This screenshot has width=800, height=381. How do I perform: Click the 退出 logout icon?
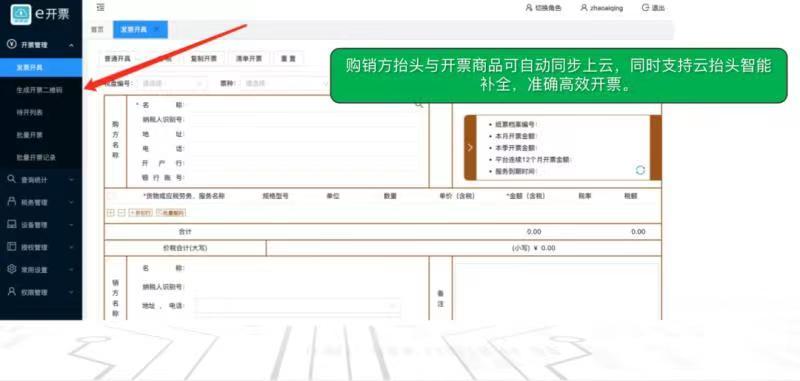coord(645,8)
